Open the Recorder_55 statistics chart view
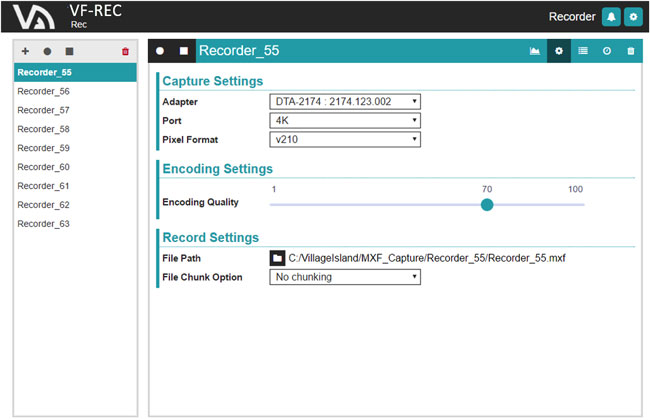This screenshot has width=650, height=420. click(535, 51)
